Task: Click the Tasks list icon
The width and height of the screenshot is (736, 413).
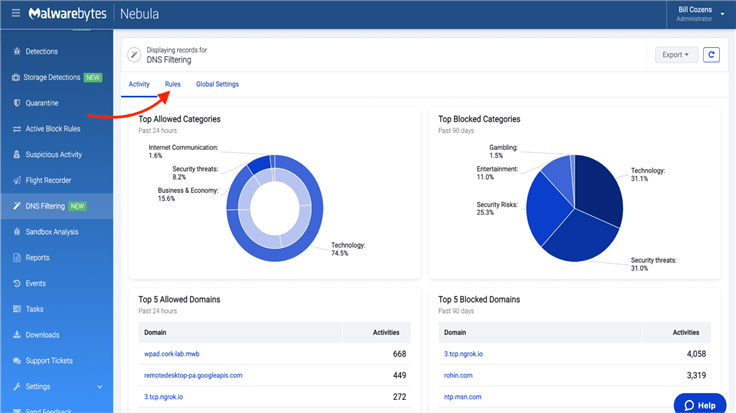Action: pos(17,309)
